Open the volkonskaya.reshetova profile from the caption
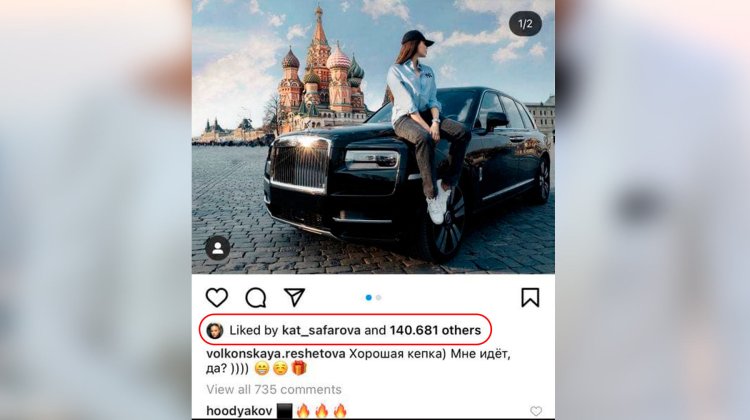Screen dimensions: 750x420 coord(277,353)
